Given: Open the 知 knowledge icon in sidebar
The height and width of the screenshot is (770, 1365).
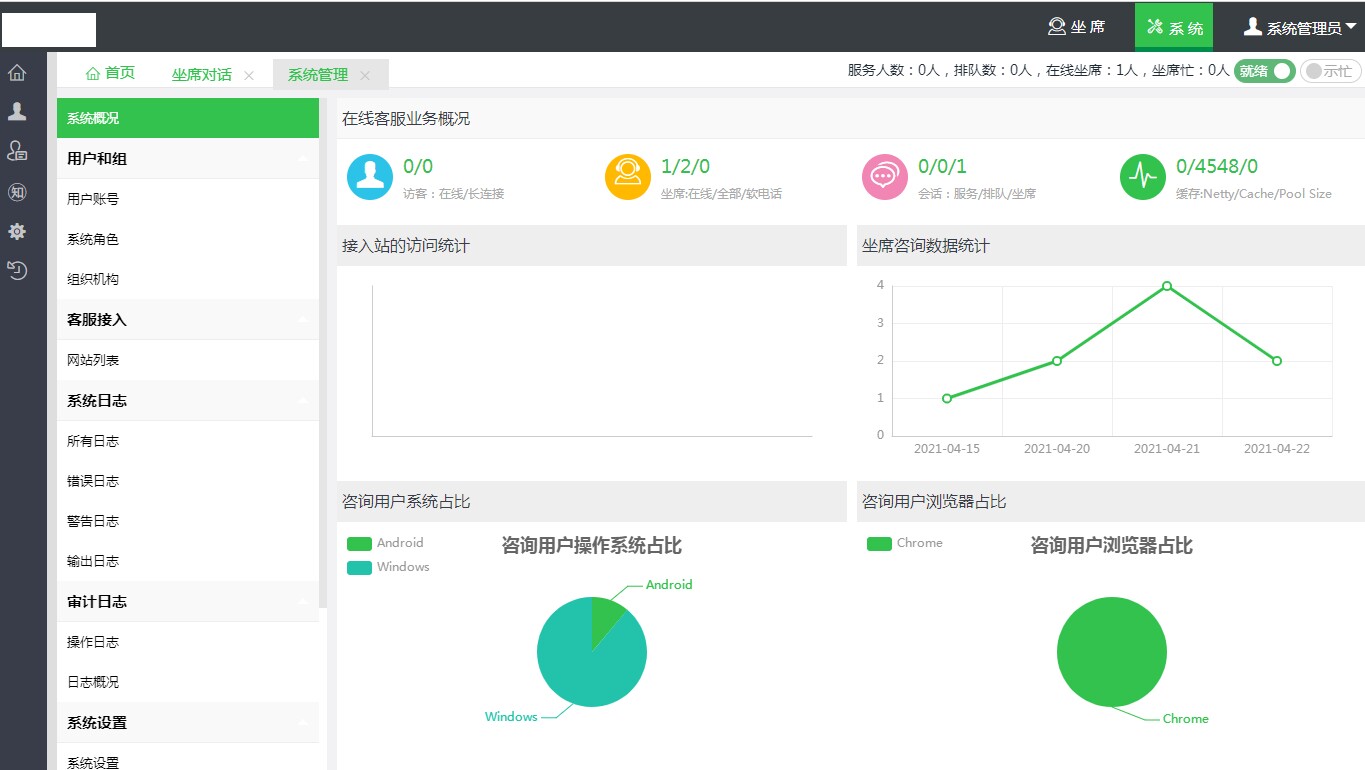Looking at the screenshot, I should coord(17,192).
